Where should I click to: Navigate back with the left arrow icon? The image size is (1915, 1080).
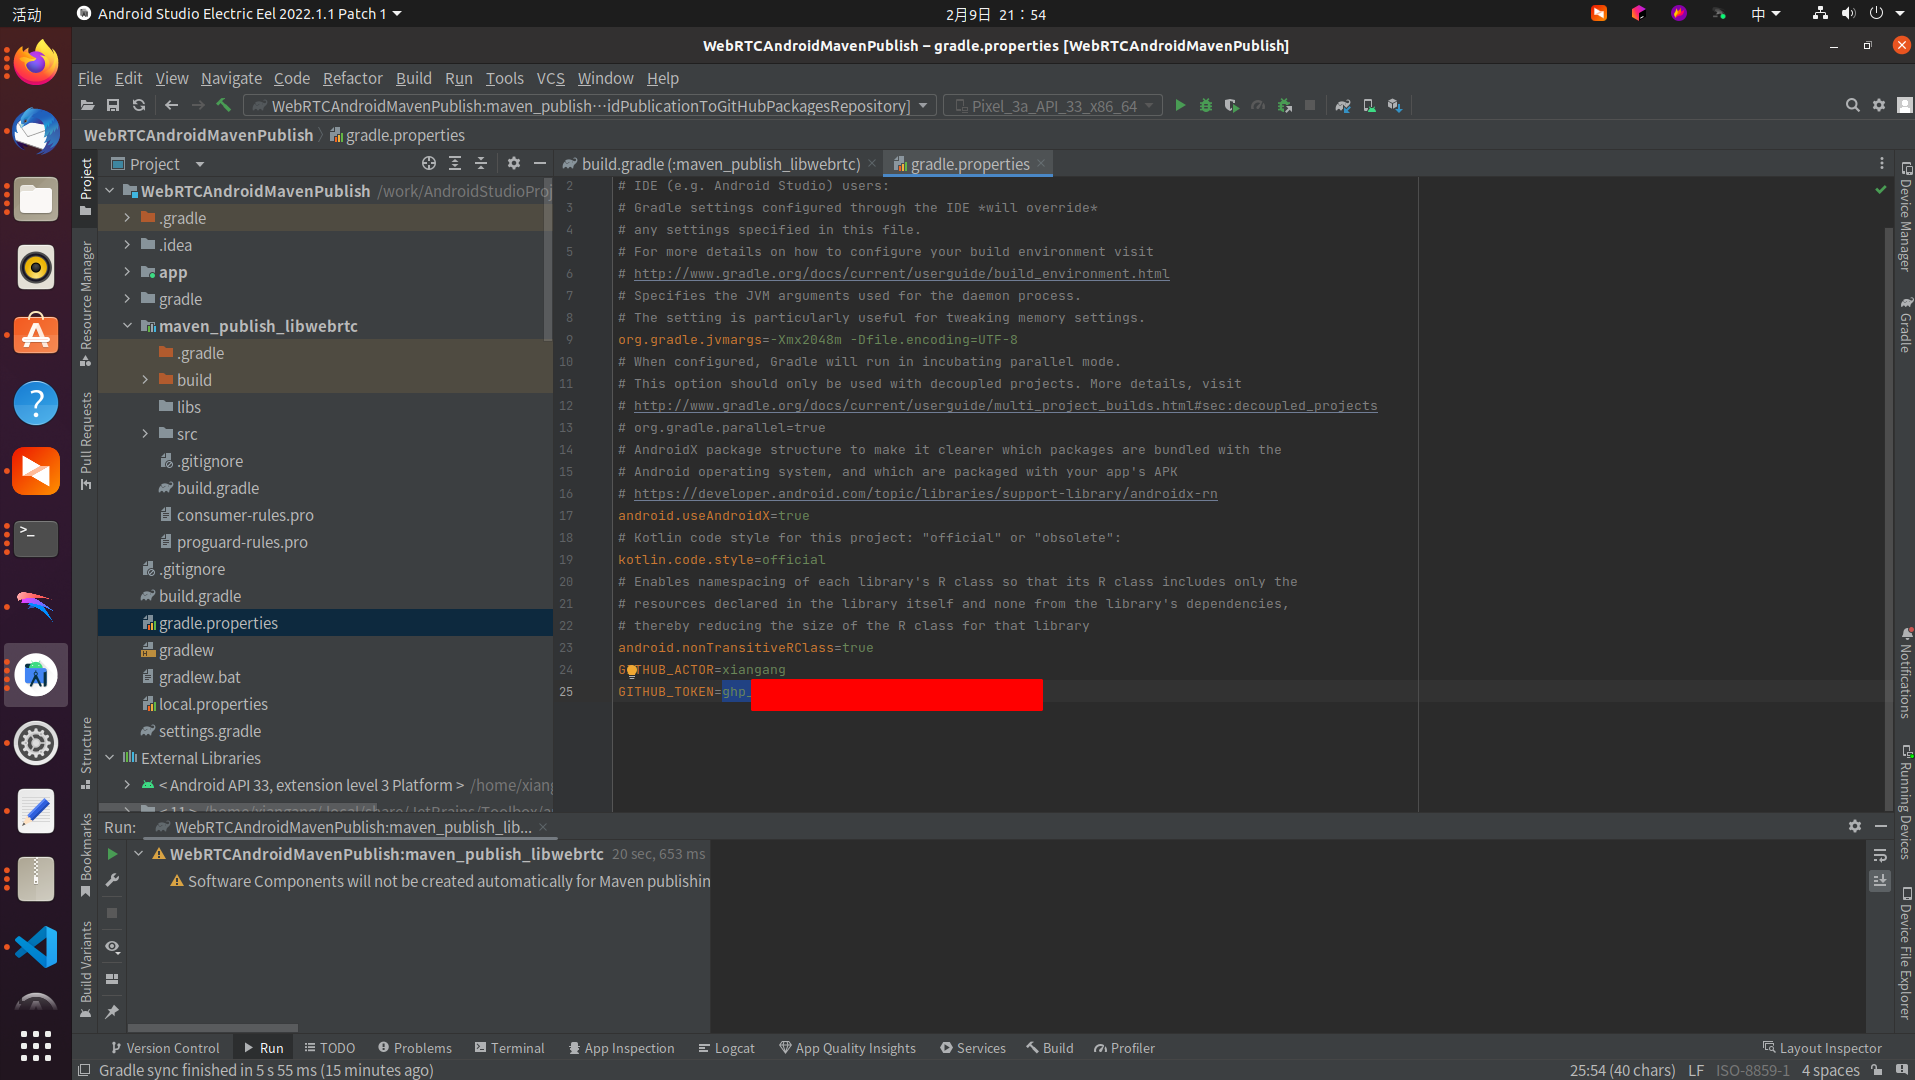click(x=172, y=106)
